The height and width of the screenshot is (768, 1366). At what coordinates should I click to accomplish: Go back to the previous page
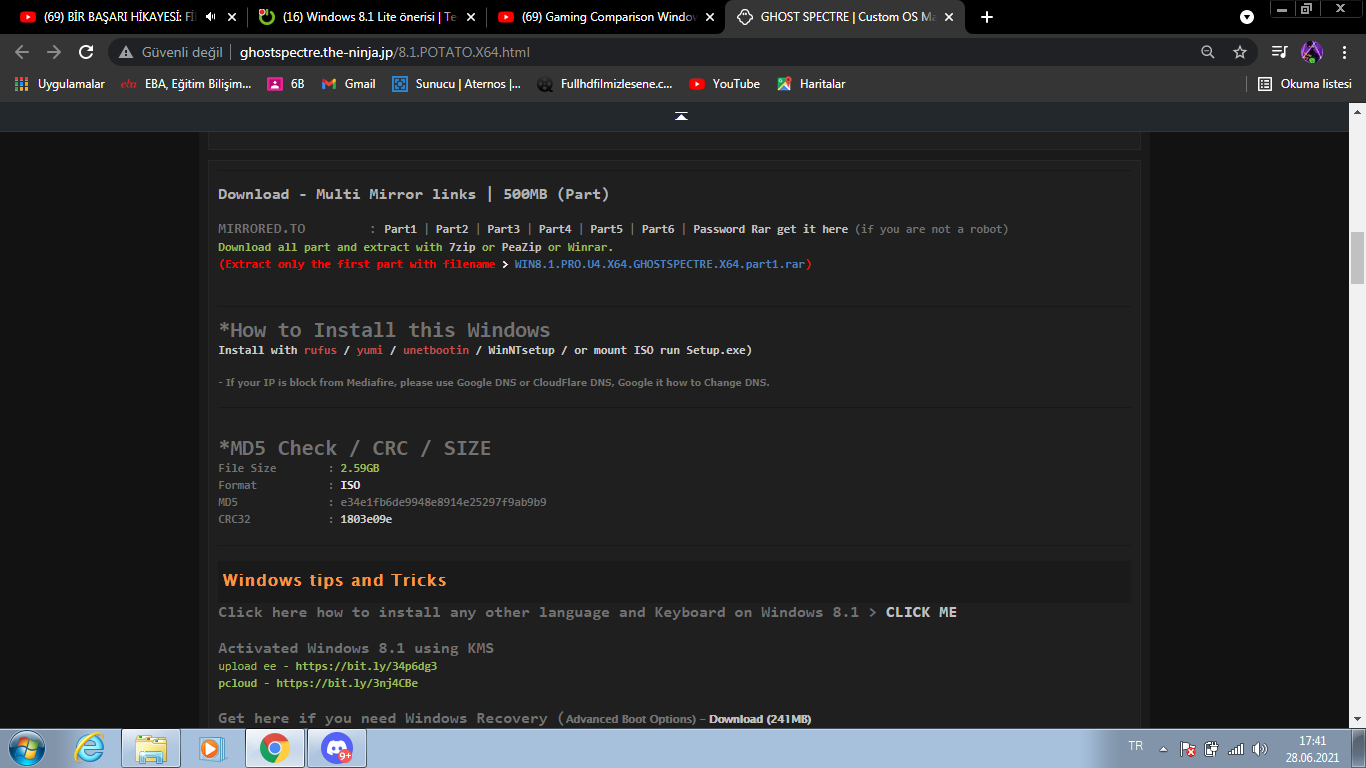[x=22, y=52]
